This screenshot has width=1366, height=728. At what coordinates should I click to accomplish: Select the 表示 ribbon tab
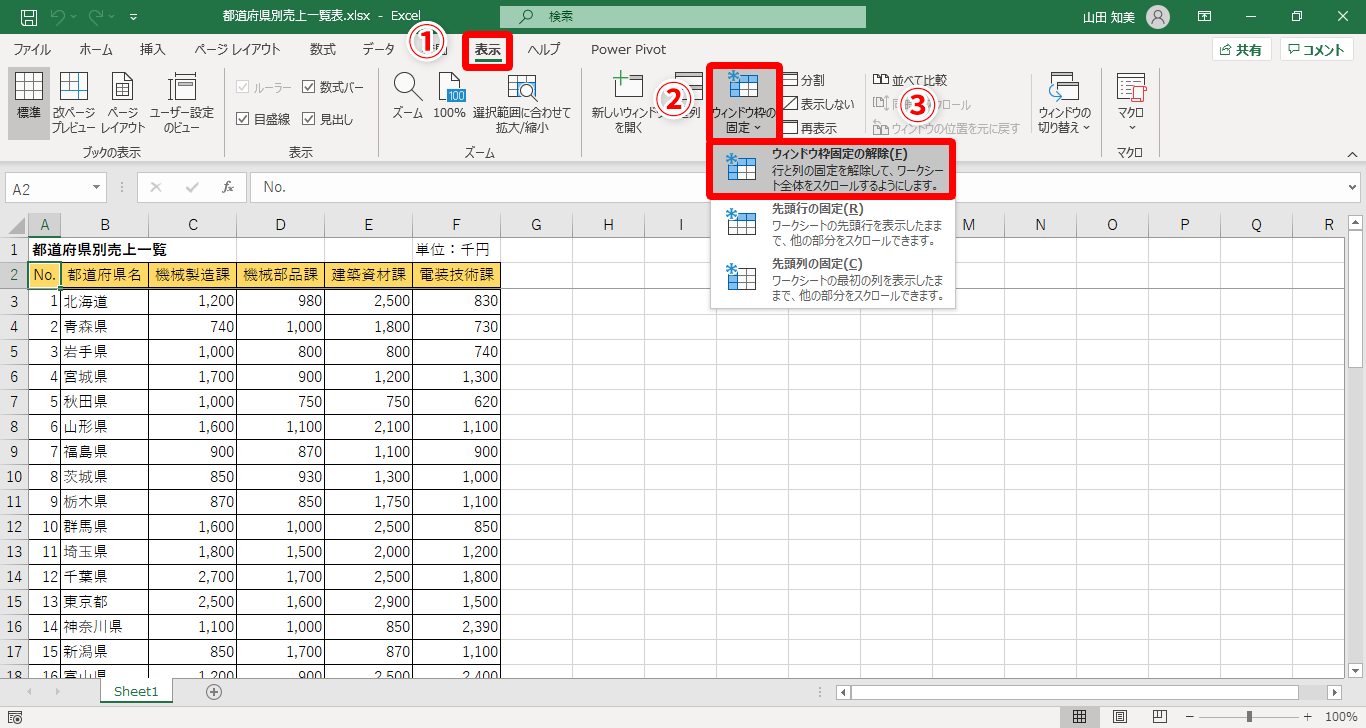488,50
